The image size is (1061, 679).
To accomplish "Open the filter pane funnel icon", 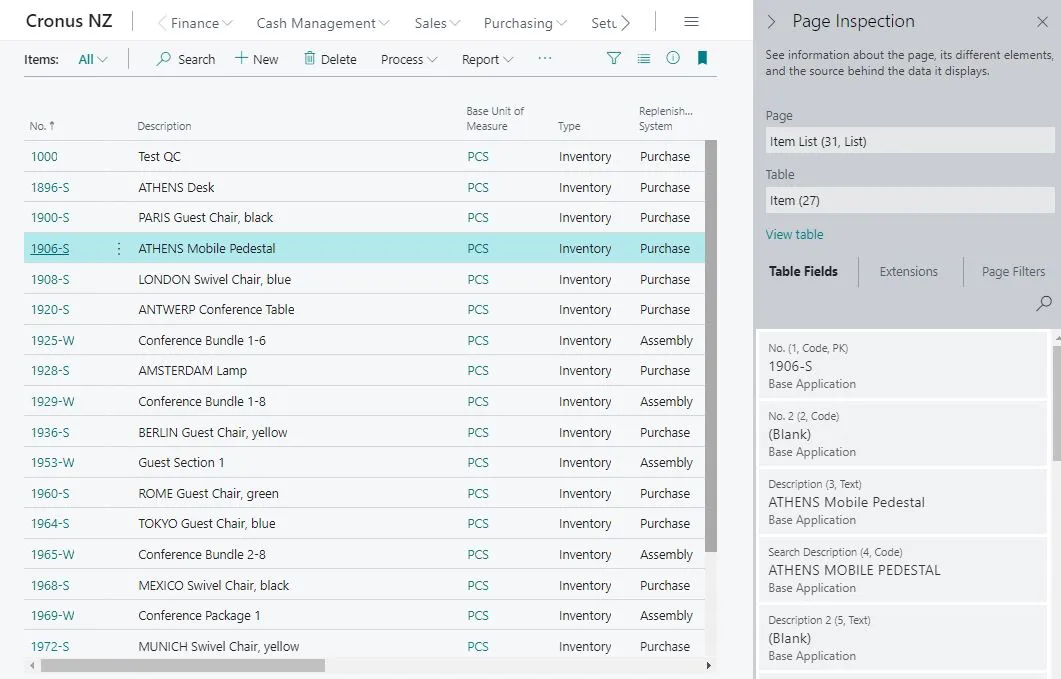I will pos(614,58).
